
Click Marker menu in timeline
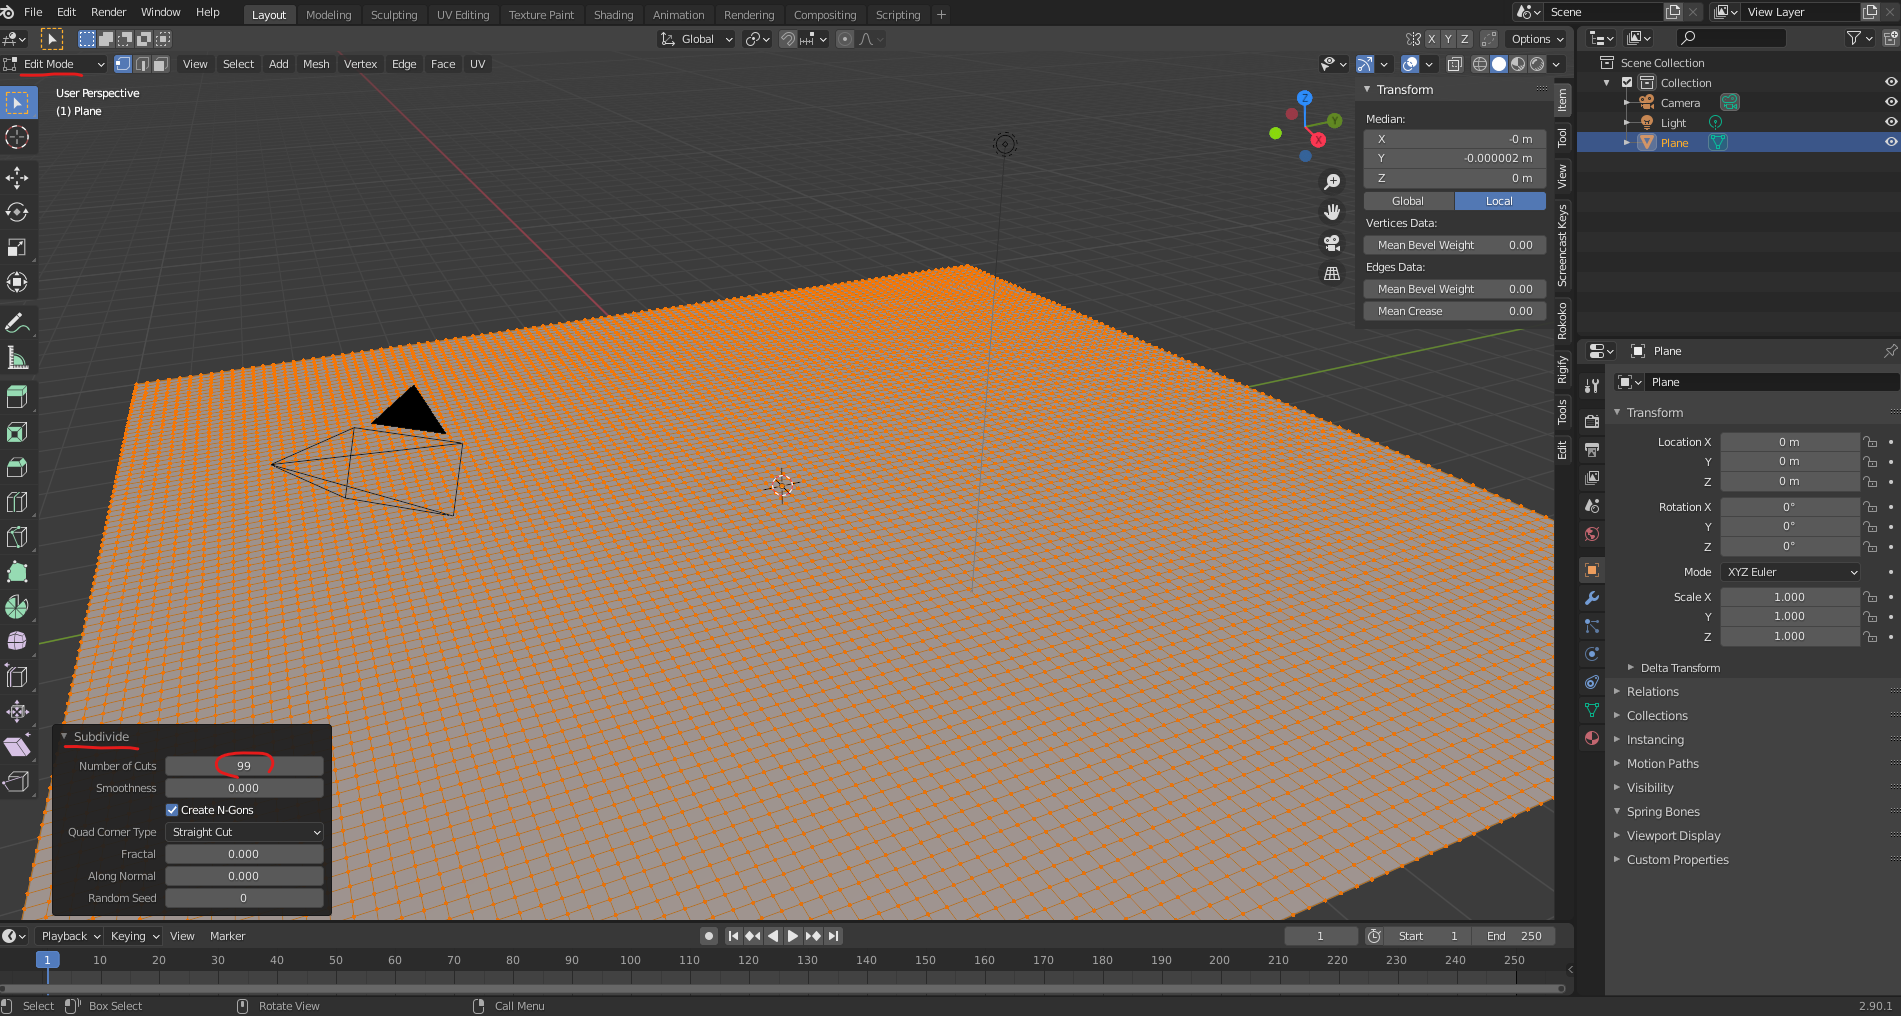click(227, 936)
